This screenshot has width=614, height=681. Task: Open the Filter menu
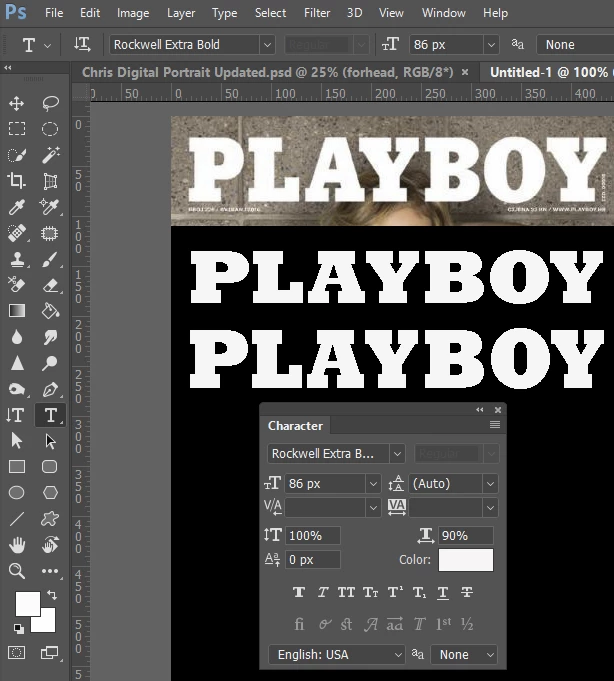coord(317,13)
